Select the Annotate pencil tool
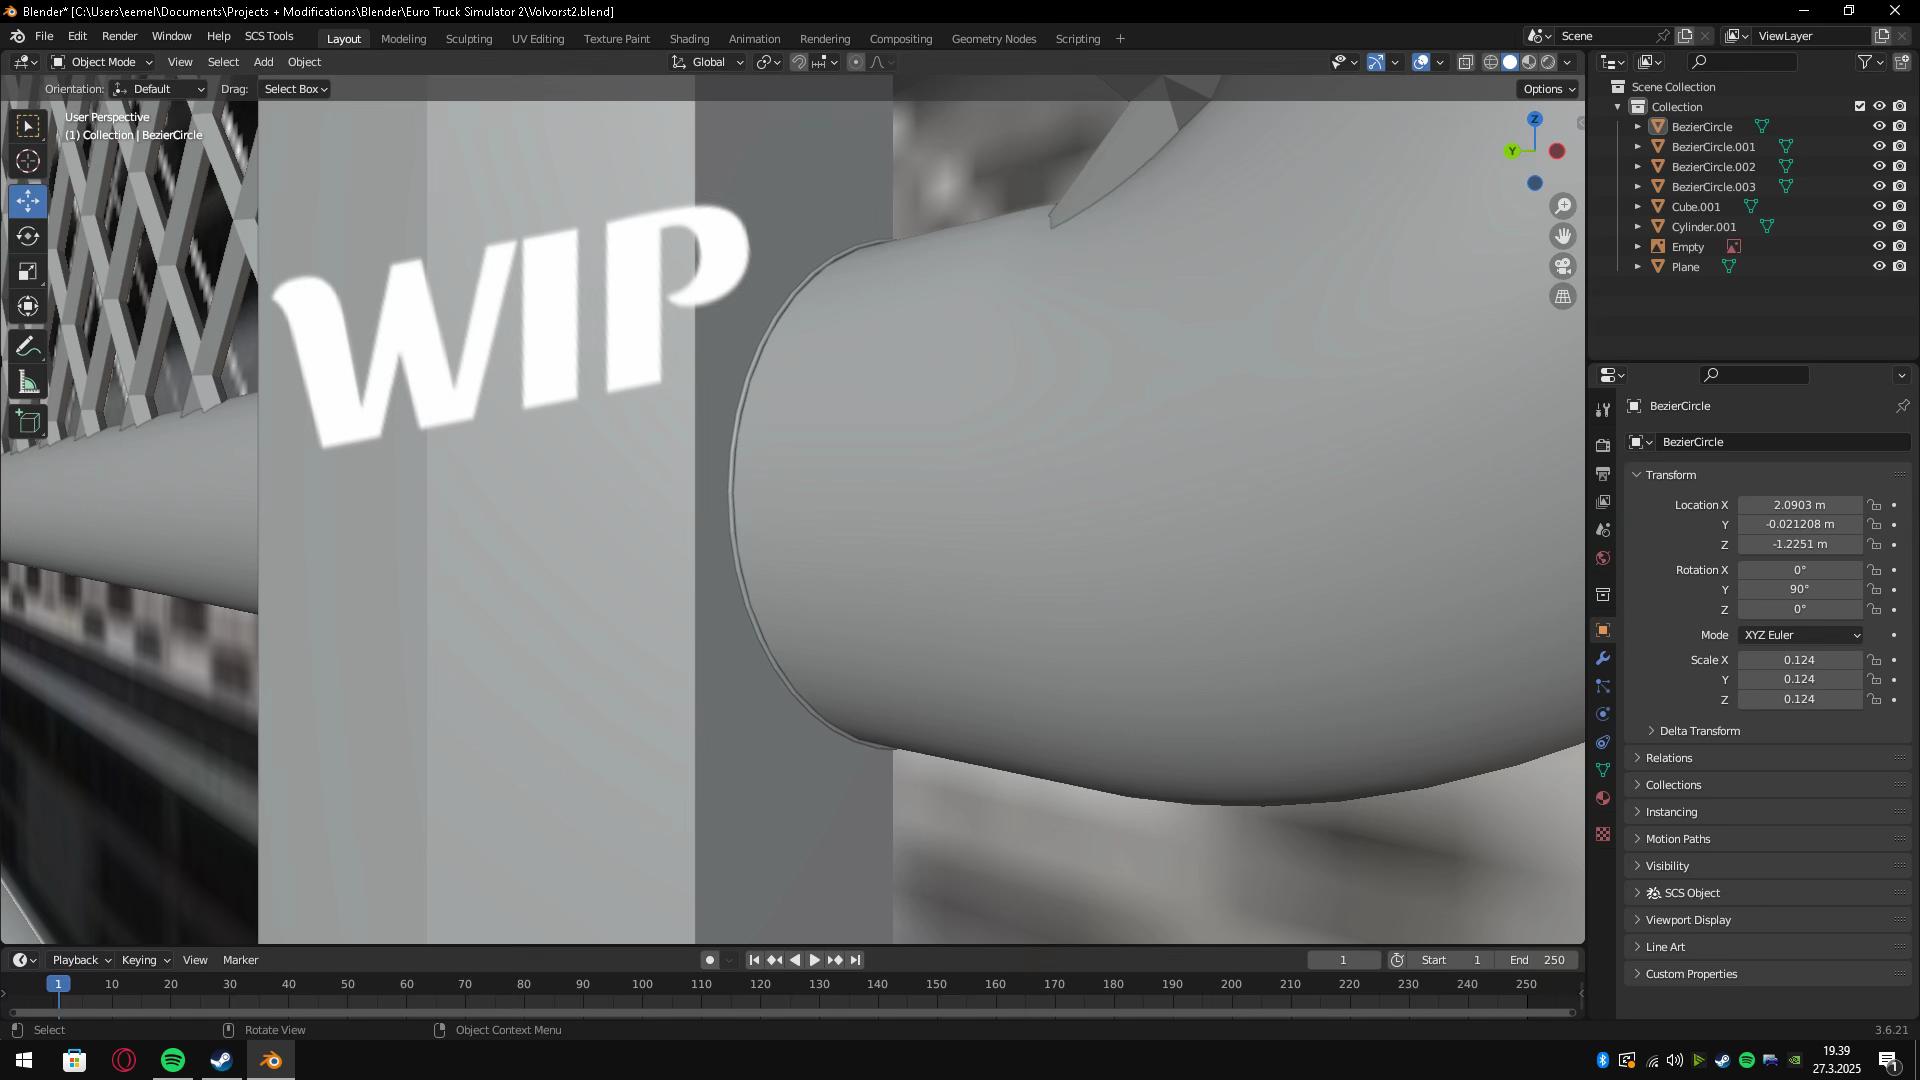Viewport: 1920px width, 1080px height. (28, 347)
